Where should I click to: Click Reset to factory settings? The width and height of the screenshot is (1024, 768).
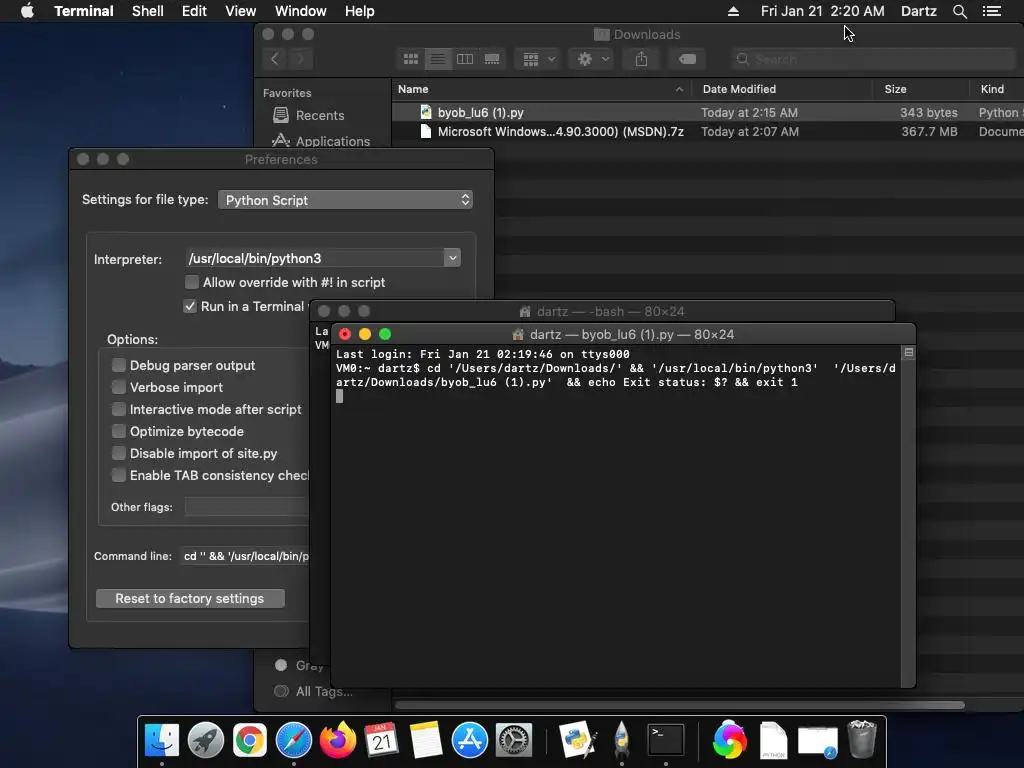(x=190, y=598)
